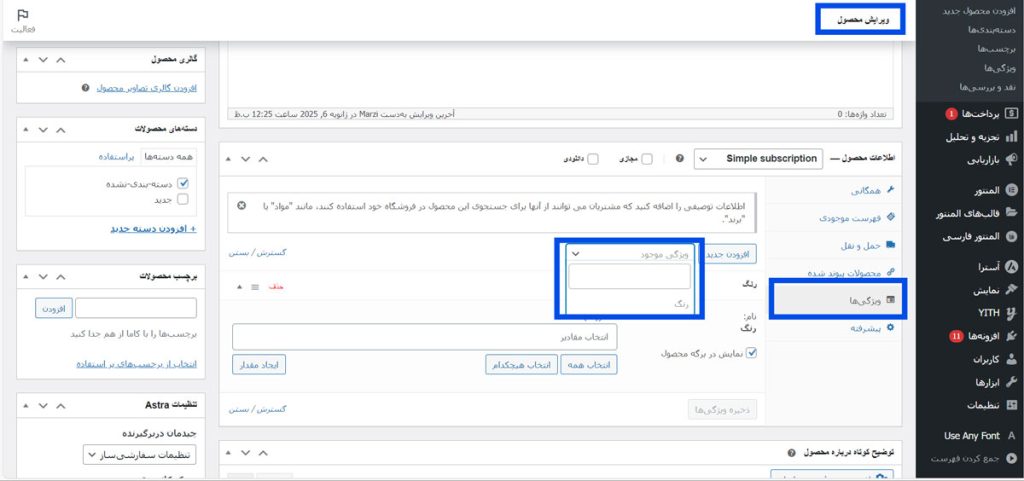
Task: Click the قالب‌های المنتور folder icon
Action: tap(1011, 213)
